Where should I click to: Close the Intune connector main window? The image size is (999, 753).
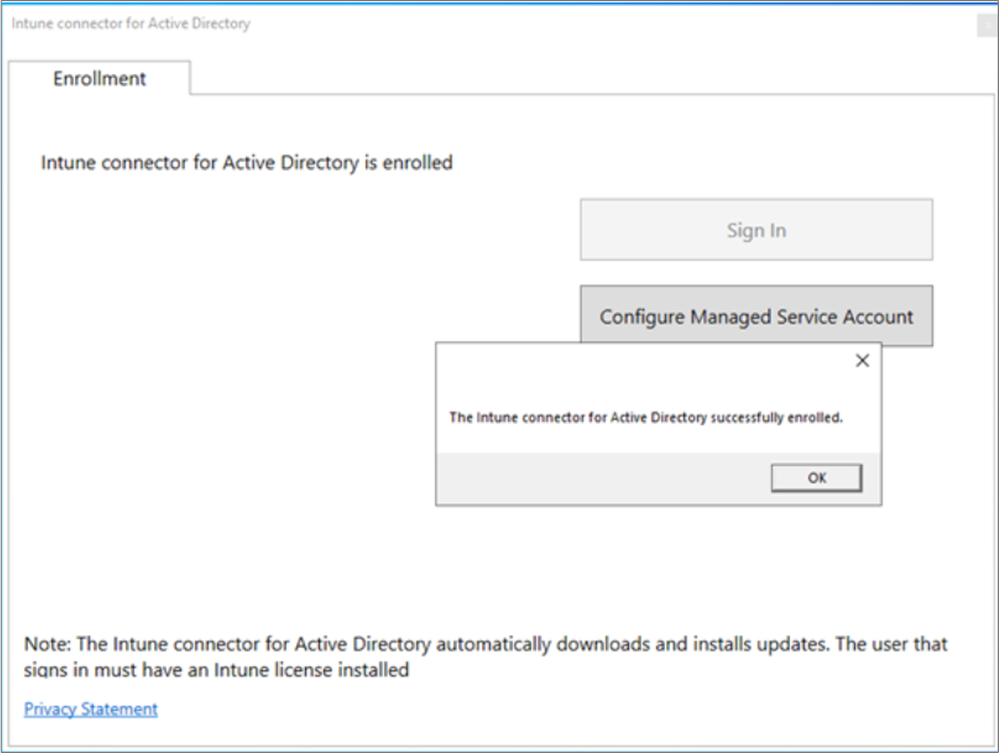click(x=988, y=25)
